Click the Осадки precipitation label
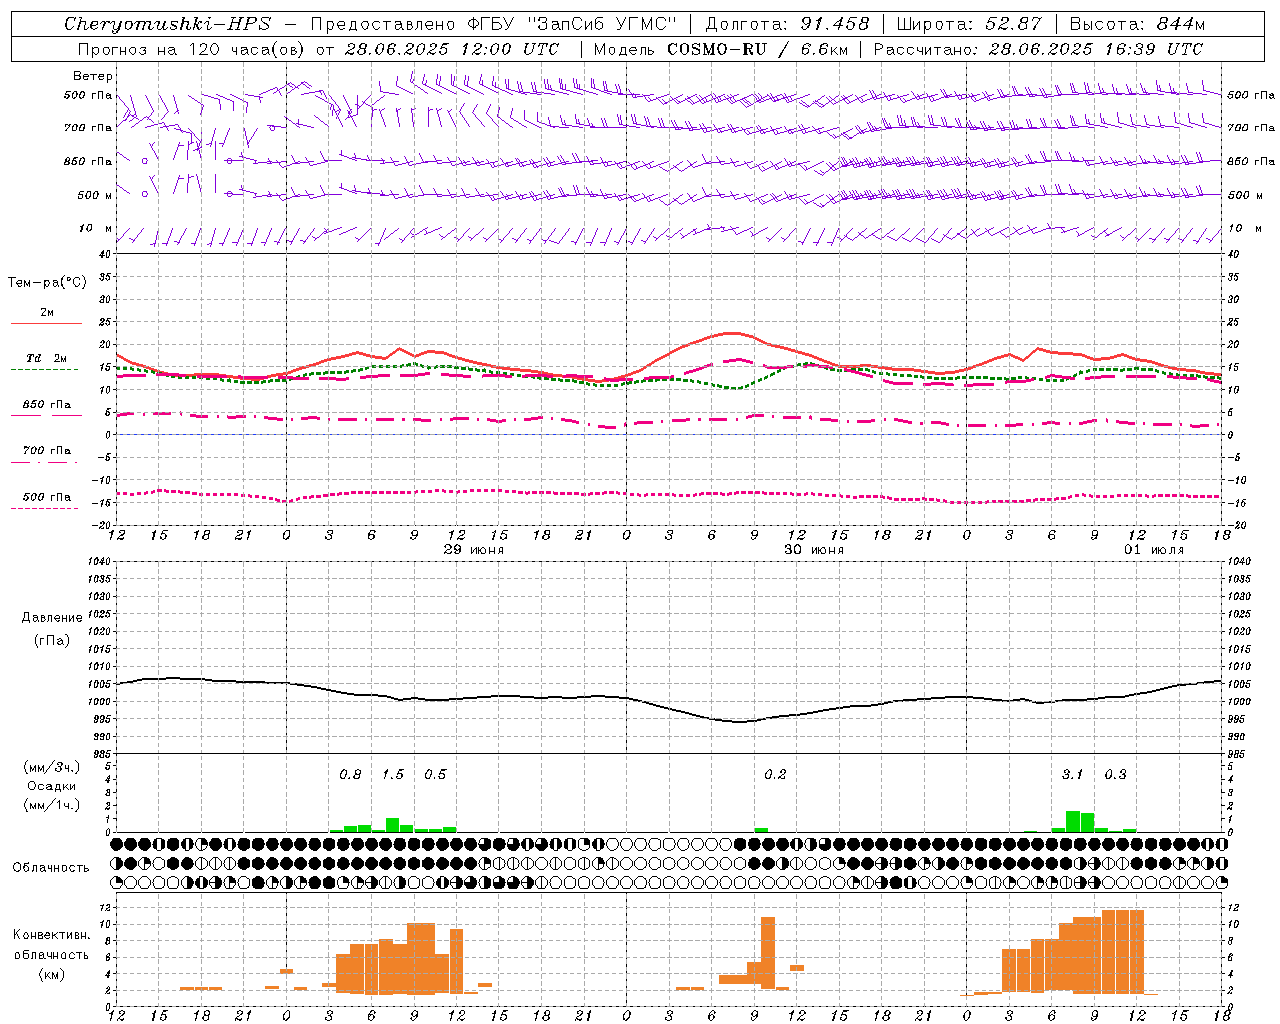Screen dimensions: 1280x1024 tap(51, 786)
